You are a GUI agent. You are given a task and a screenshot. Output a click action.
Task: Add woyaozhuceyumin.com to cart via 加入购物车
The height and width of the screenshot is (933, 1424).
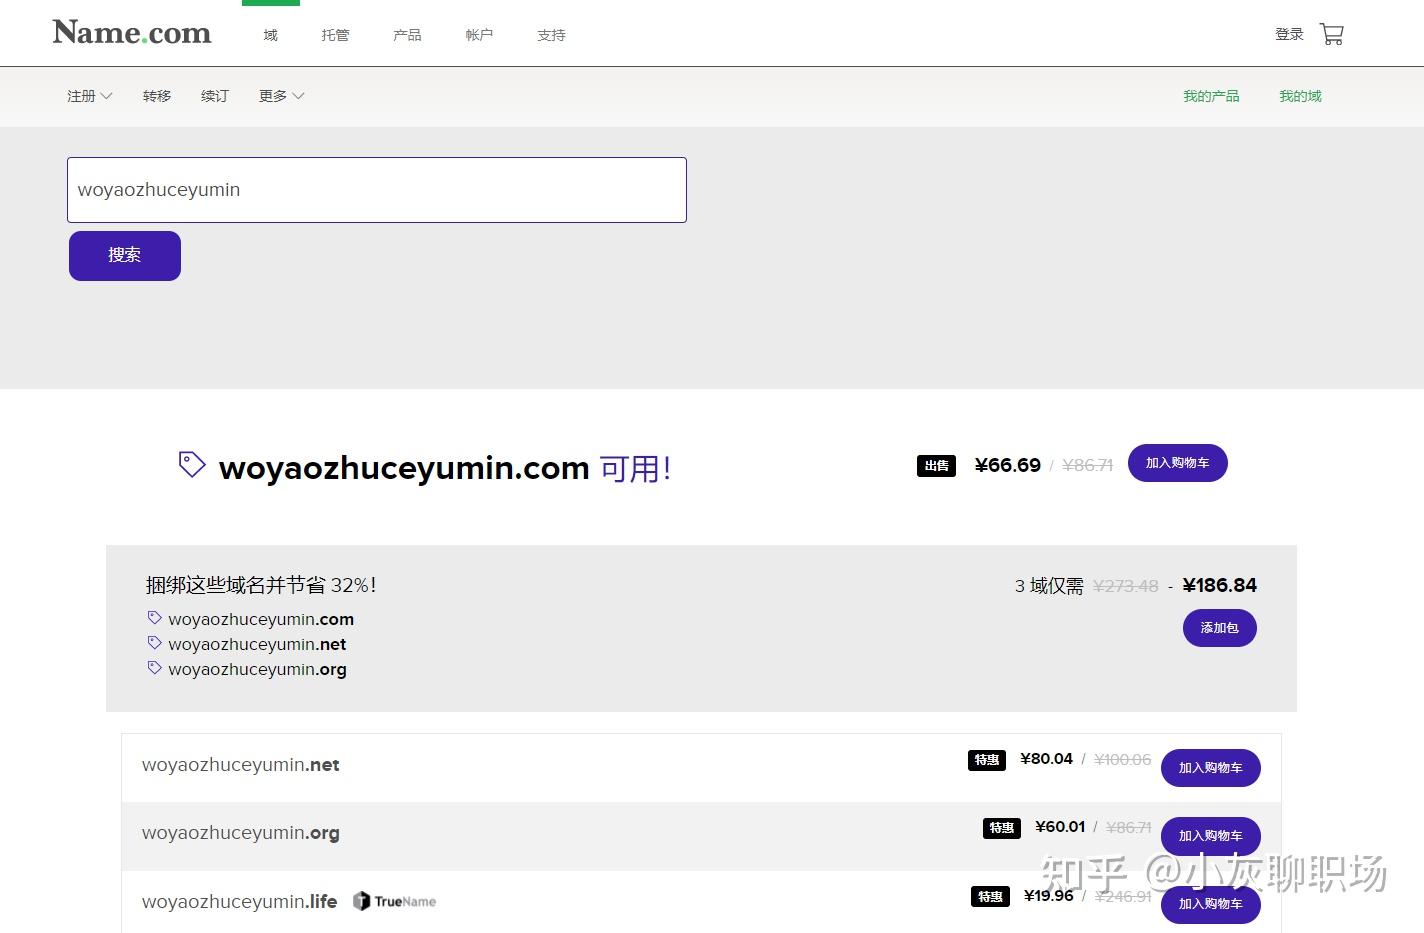(1177, 463)
